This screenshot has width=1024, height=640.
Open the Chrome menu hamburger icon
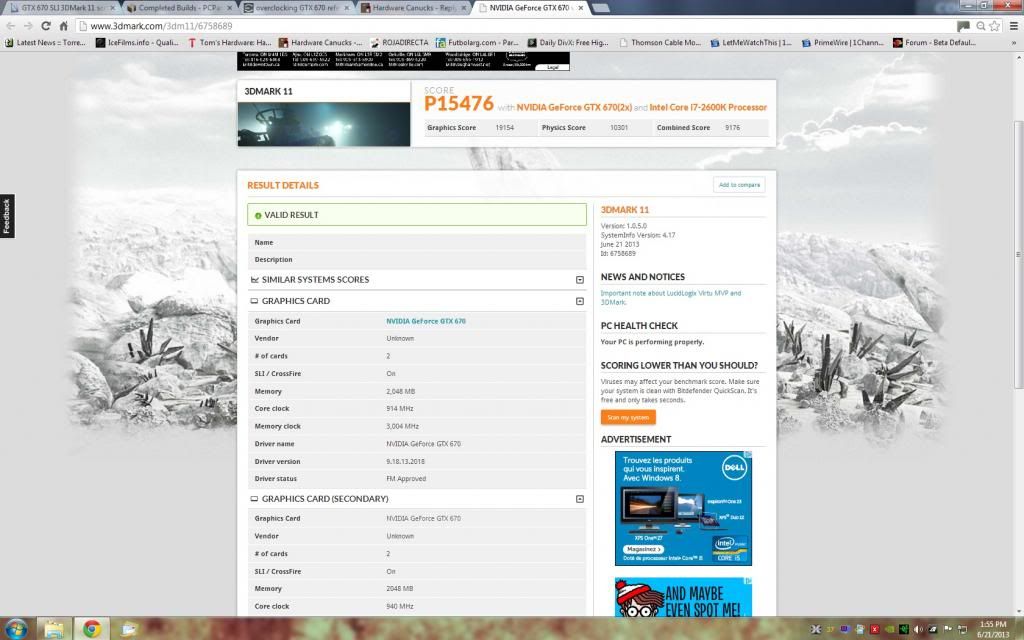click(x=1014, y=26)
